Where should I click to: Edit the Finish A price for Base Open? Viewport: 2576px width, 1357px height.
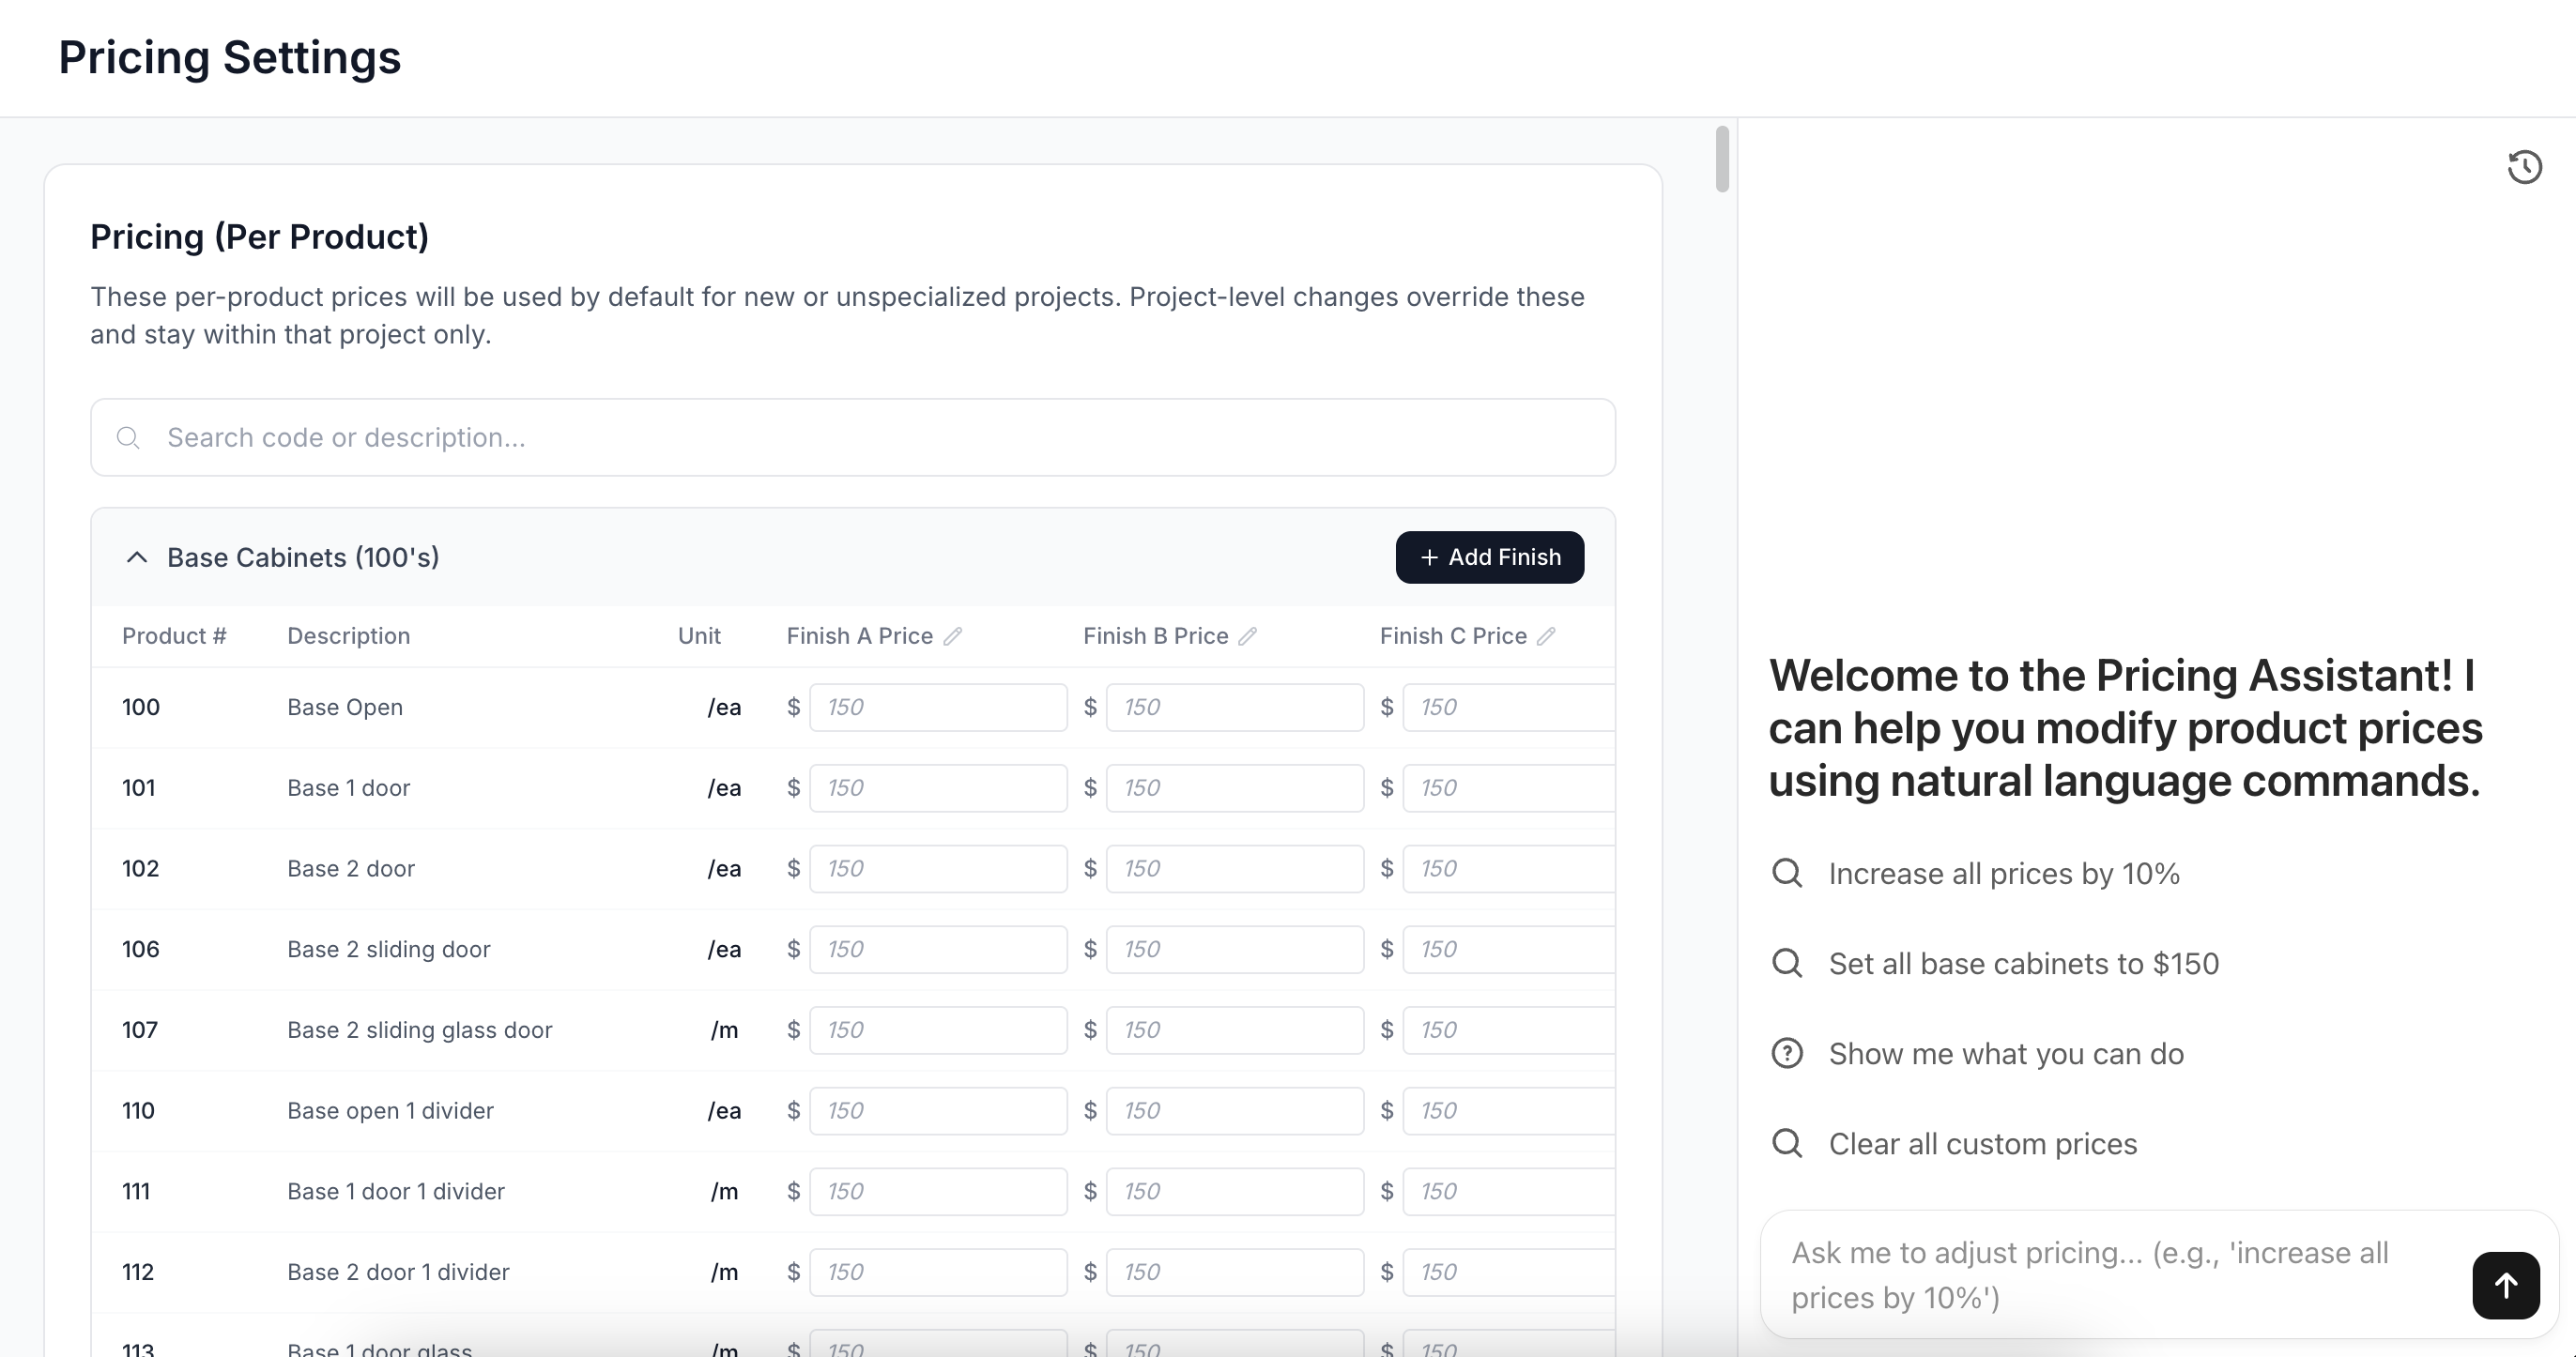click(938, 707)
